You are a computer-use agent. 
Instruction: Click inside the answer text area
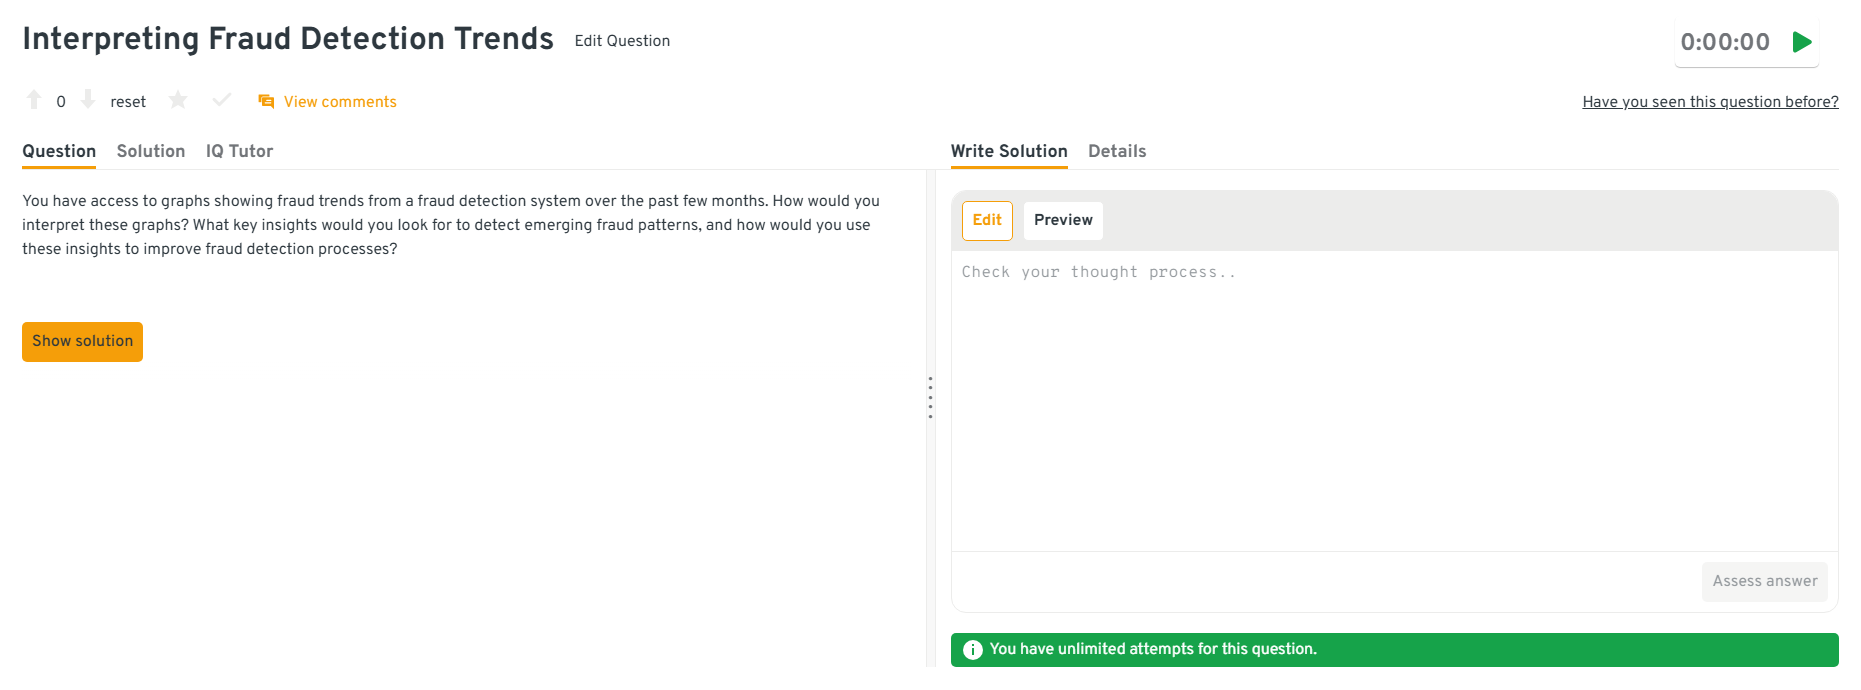pyautogui.click(x=1394, y=400)
